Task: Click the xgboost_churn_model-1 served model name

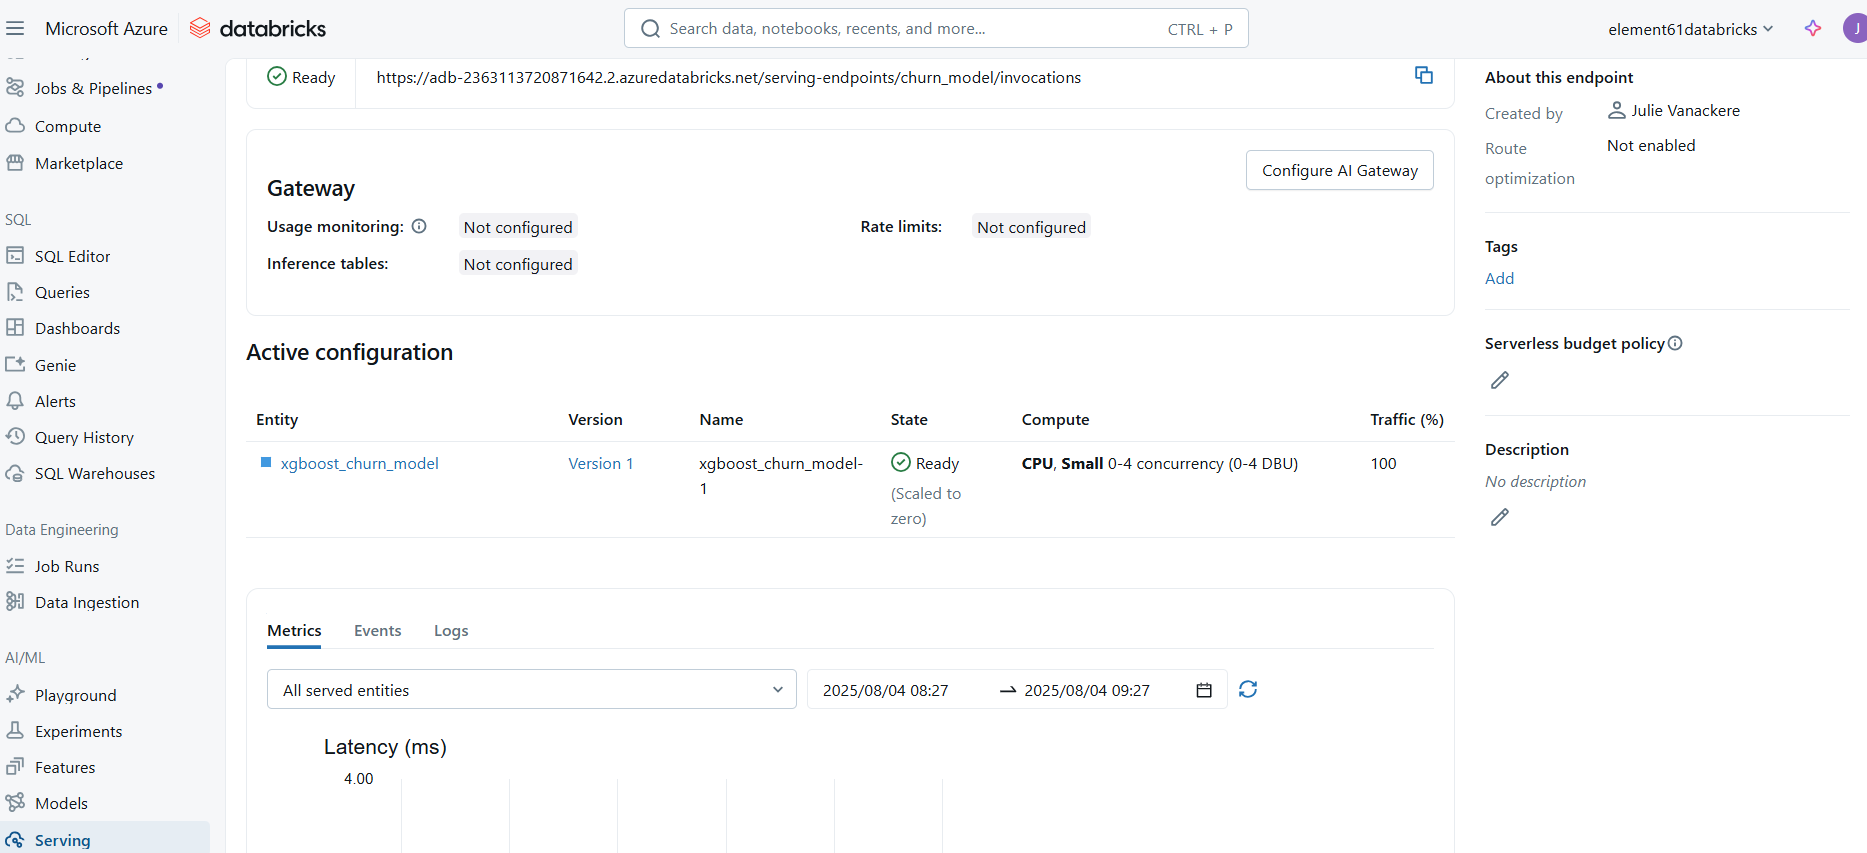Action: coord(780,475)
